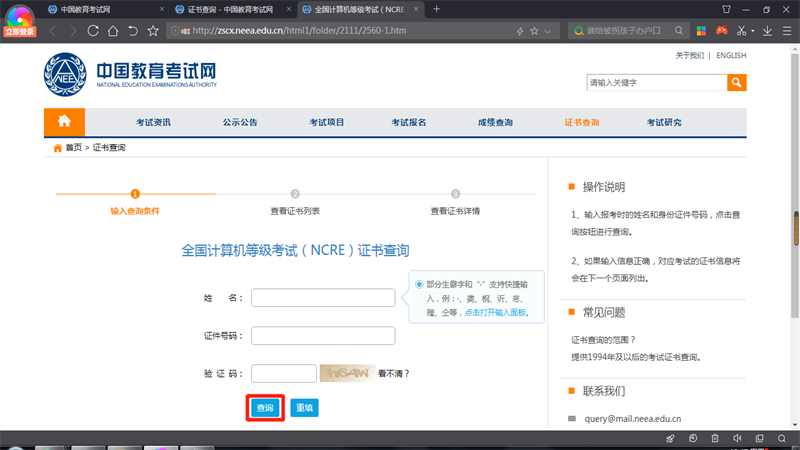Click the browser forward arrow
800x450 pixels.
tap(73, 31)
